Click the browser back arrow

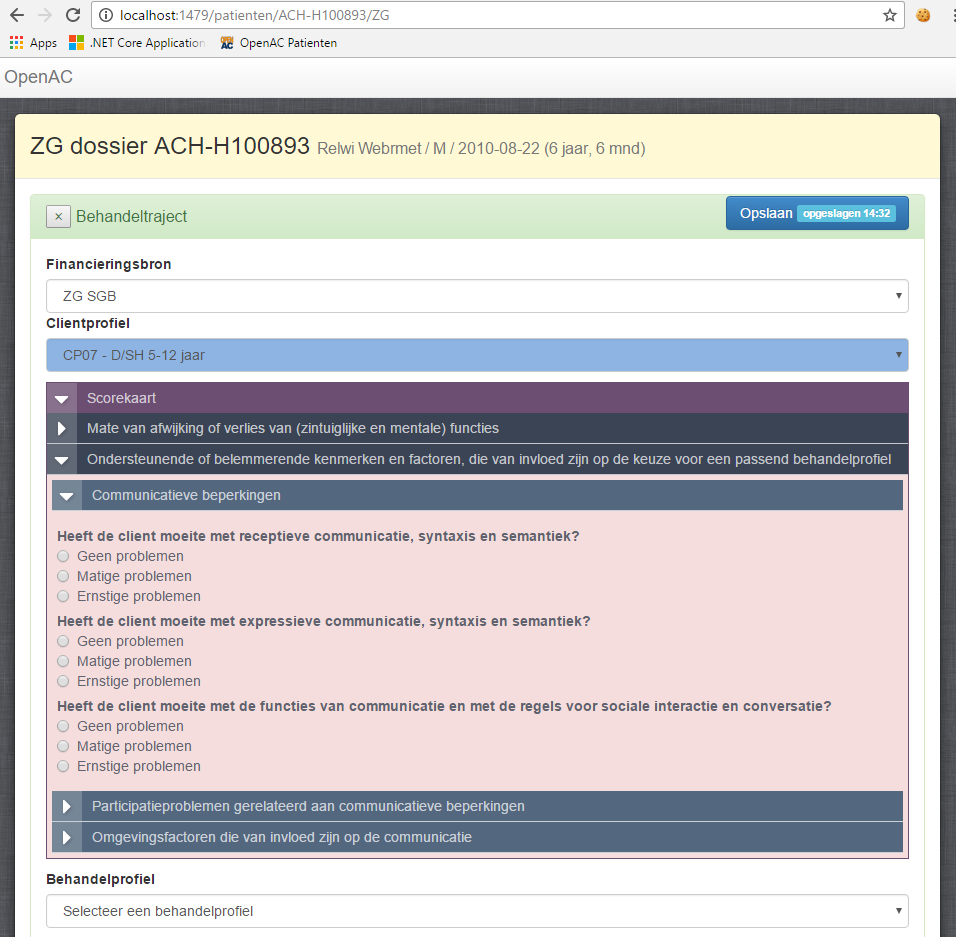tap(17, 15)
